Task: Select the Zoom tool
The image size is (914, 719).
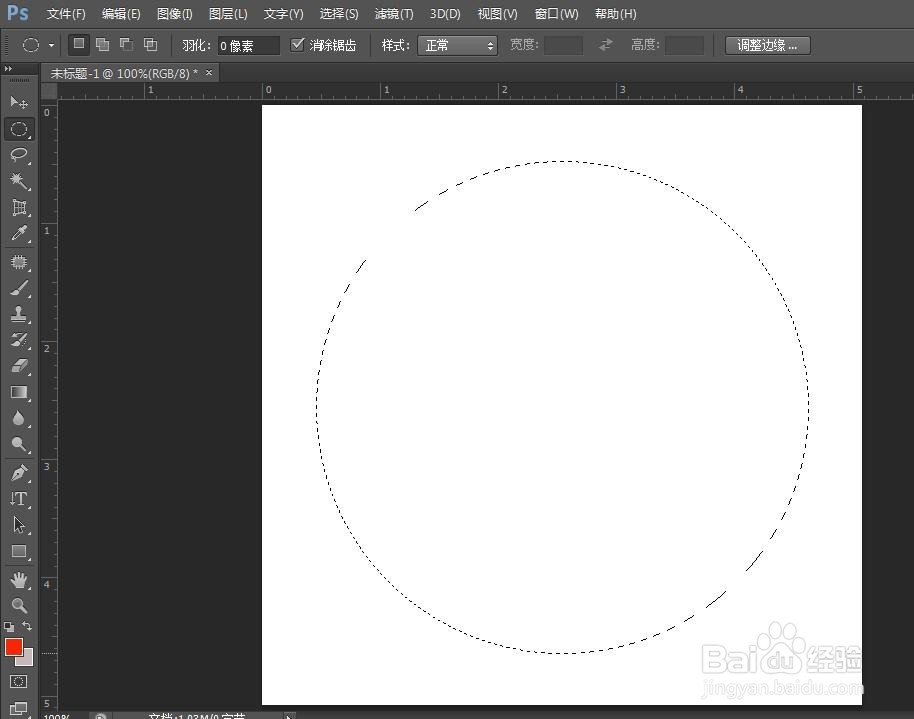Action: click(x=19, y=605)
